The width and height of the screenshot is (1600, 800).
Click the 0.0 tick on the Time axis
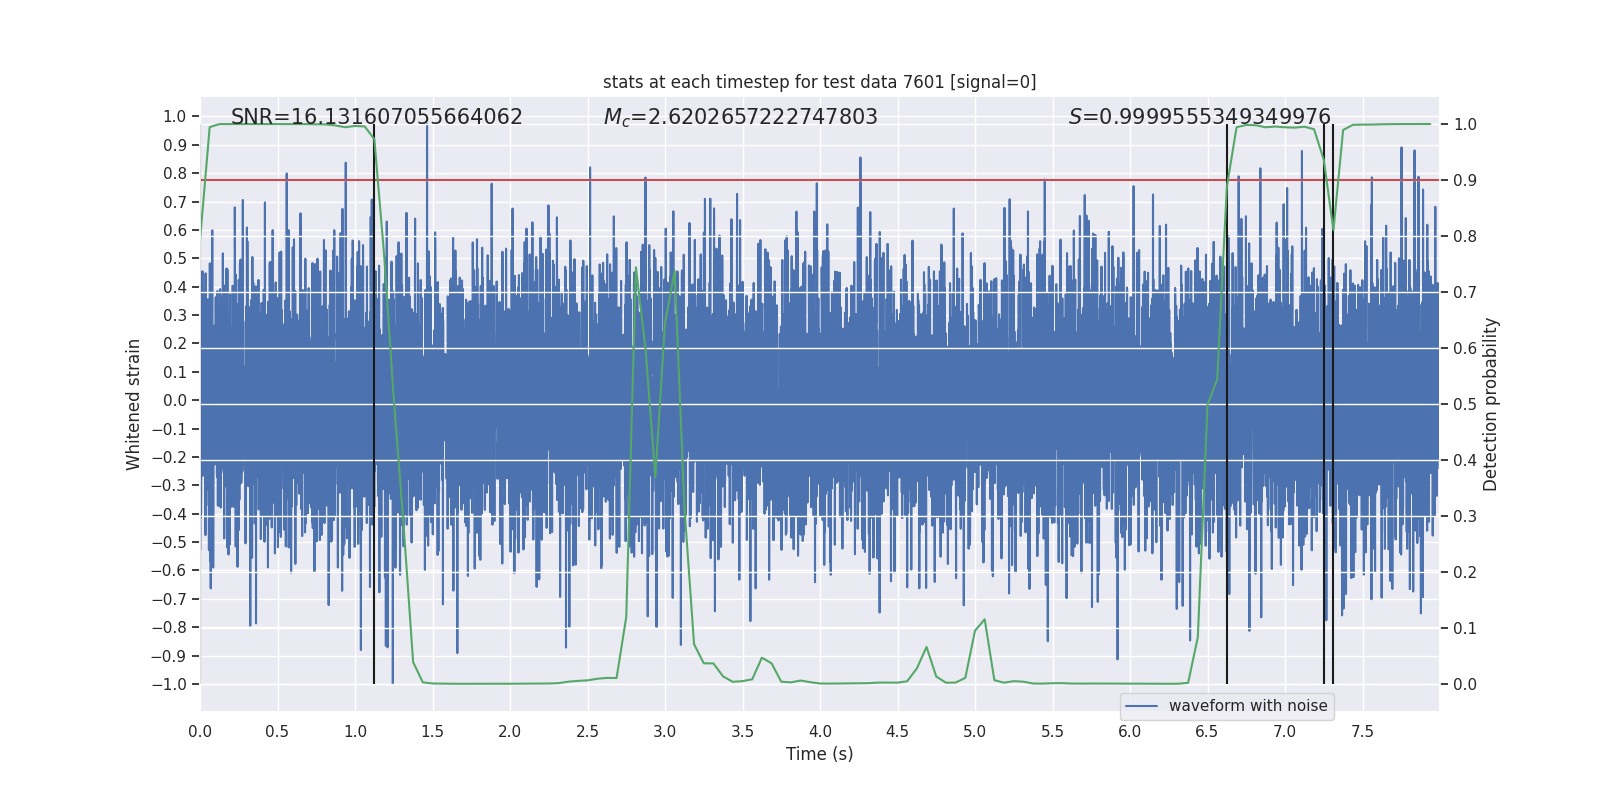click(x=200, y=732)
